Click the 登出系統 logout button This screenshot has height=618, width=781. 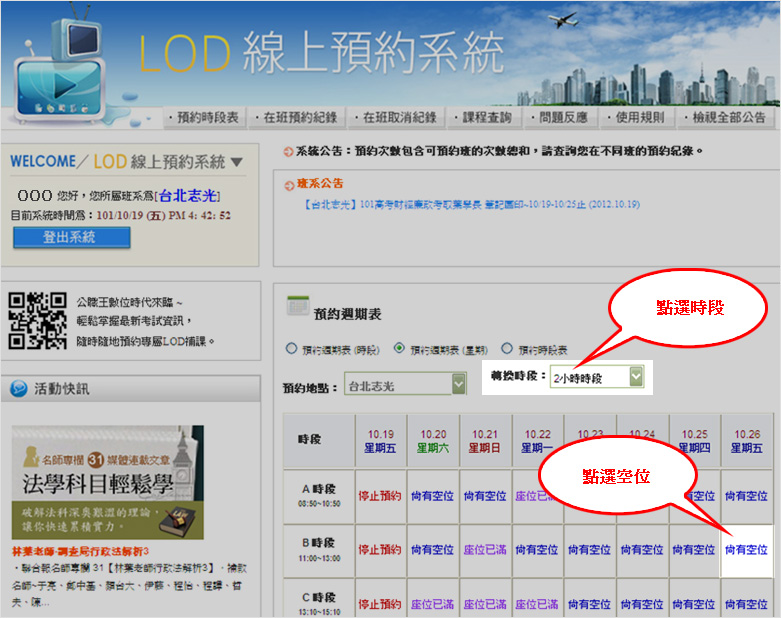click(72, 237)
